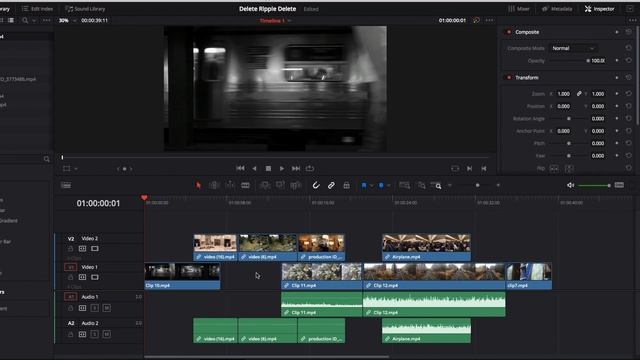Play the timeline in reverse
Viewport: 640px width, 360px height.
coord(254,168)
